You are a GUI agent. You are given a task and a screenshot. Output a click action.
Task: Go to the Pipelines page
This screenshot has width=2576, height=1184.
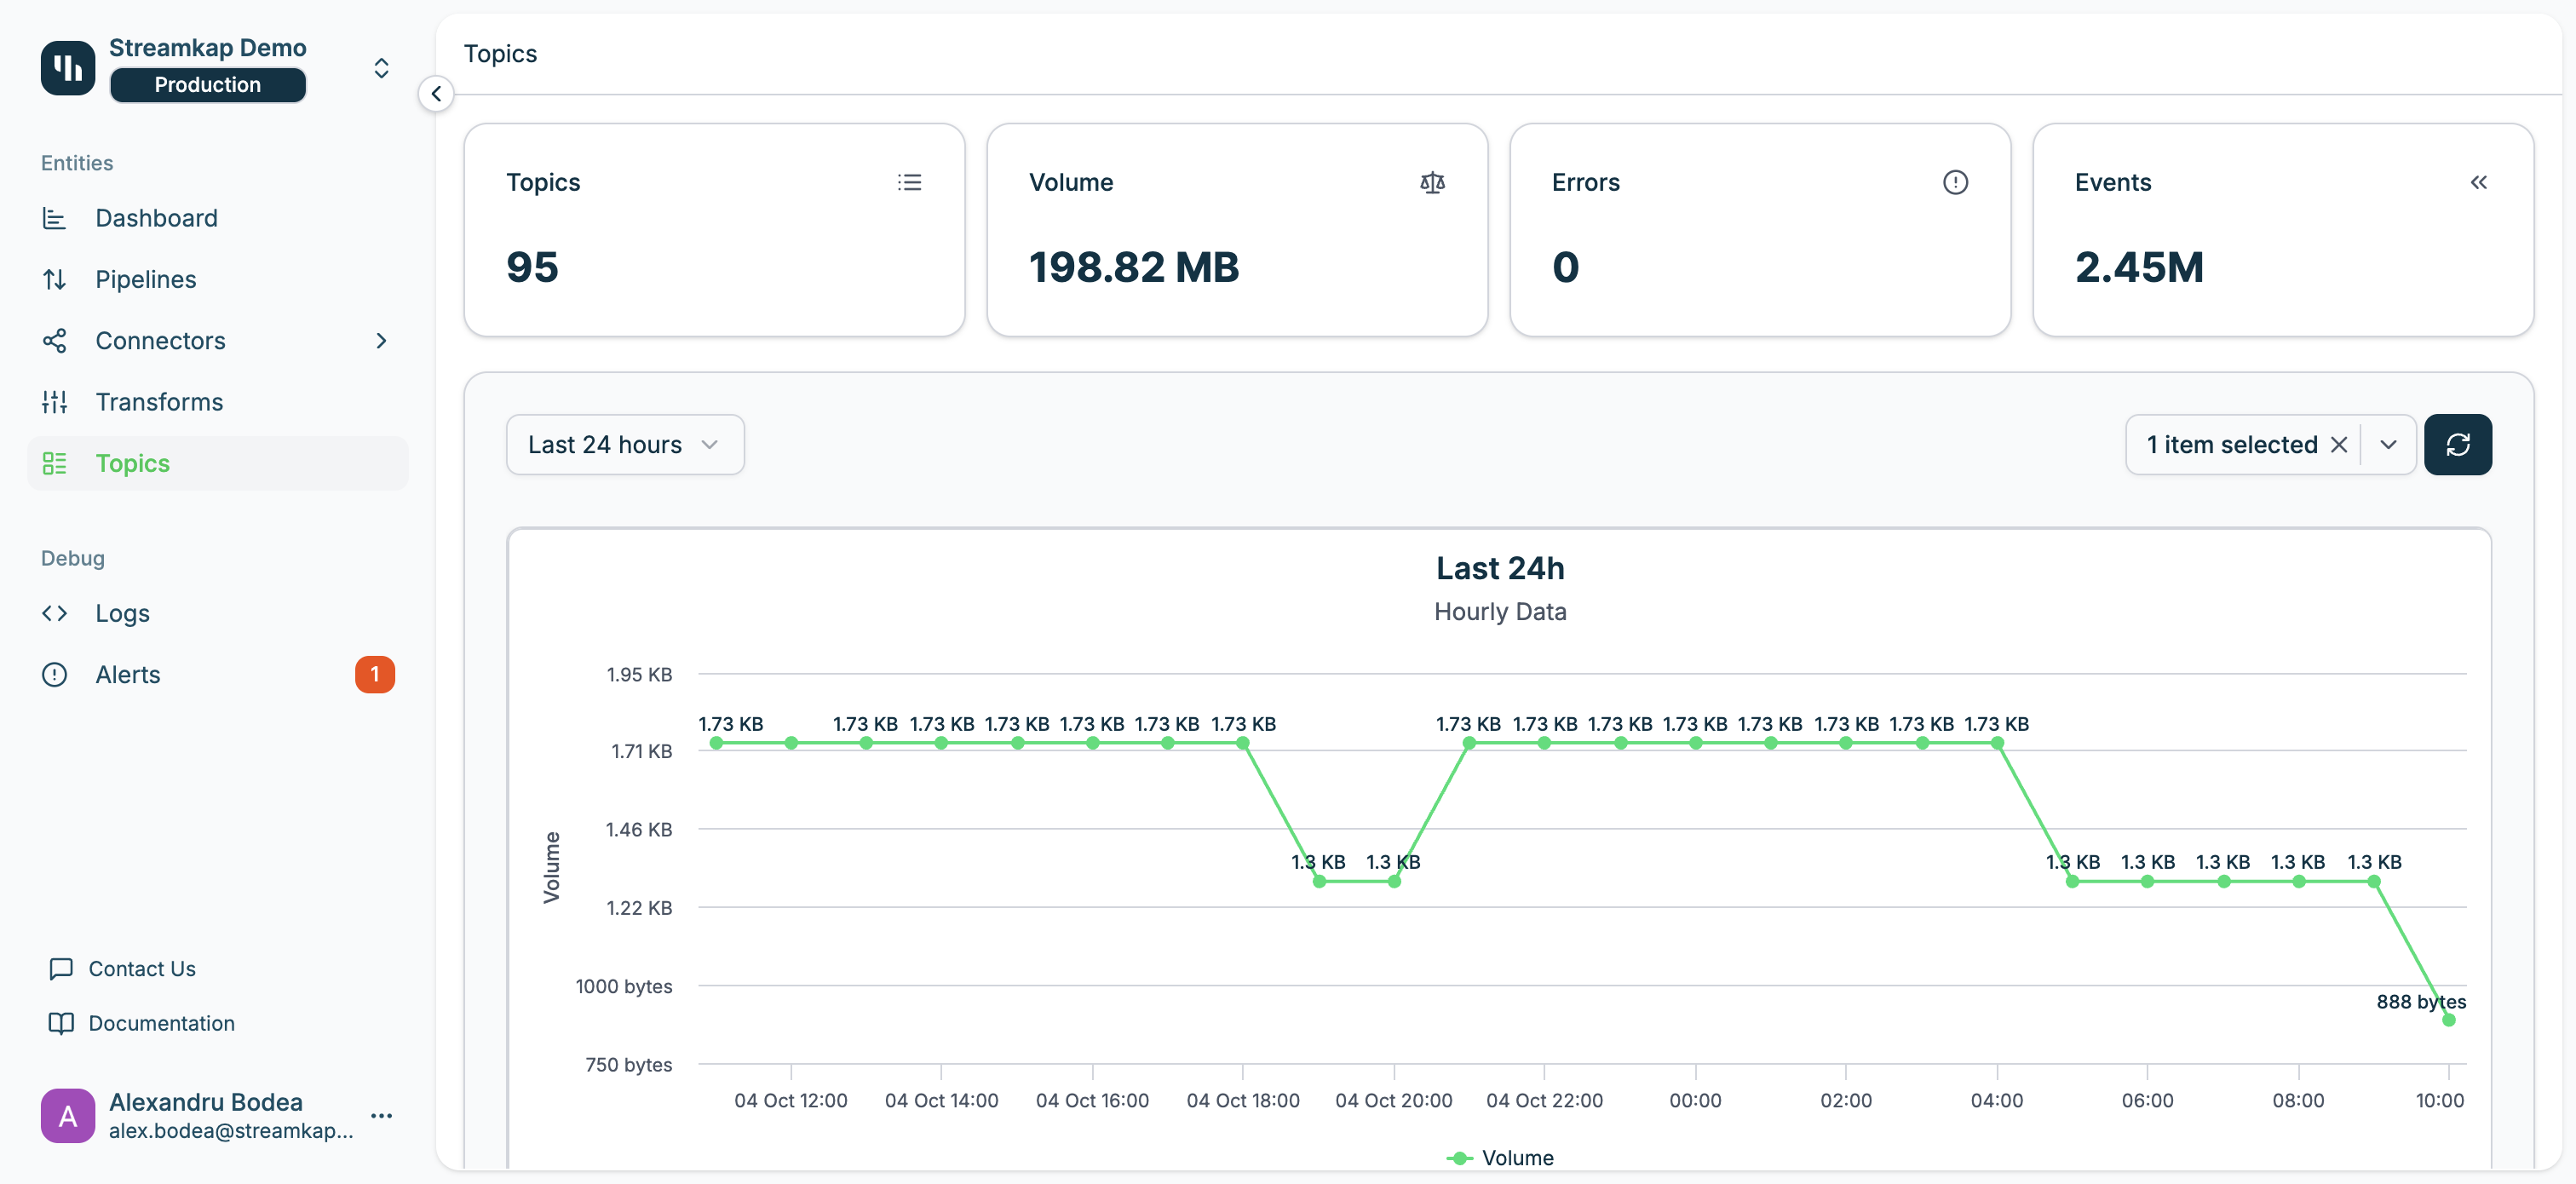pyautogui.click(x=146, y=280)
